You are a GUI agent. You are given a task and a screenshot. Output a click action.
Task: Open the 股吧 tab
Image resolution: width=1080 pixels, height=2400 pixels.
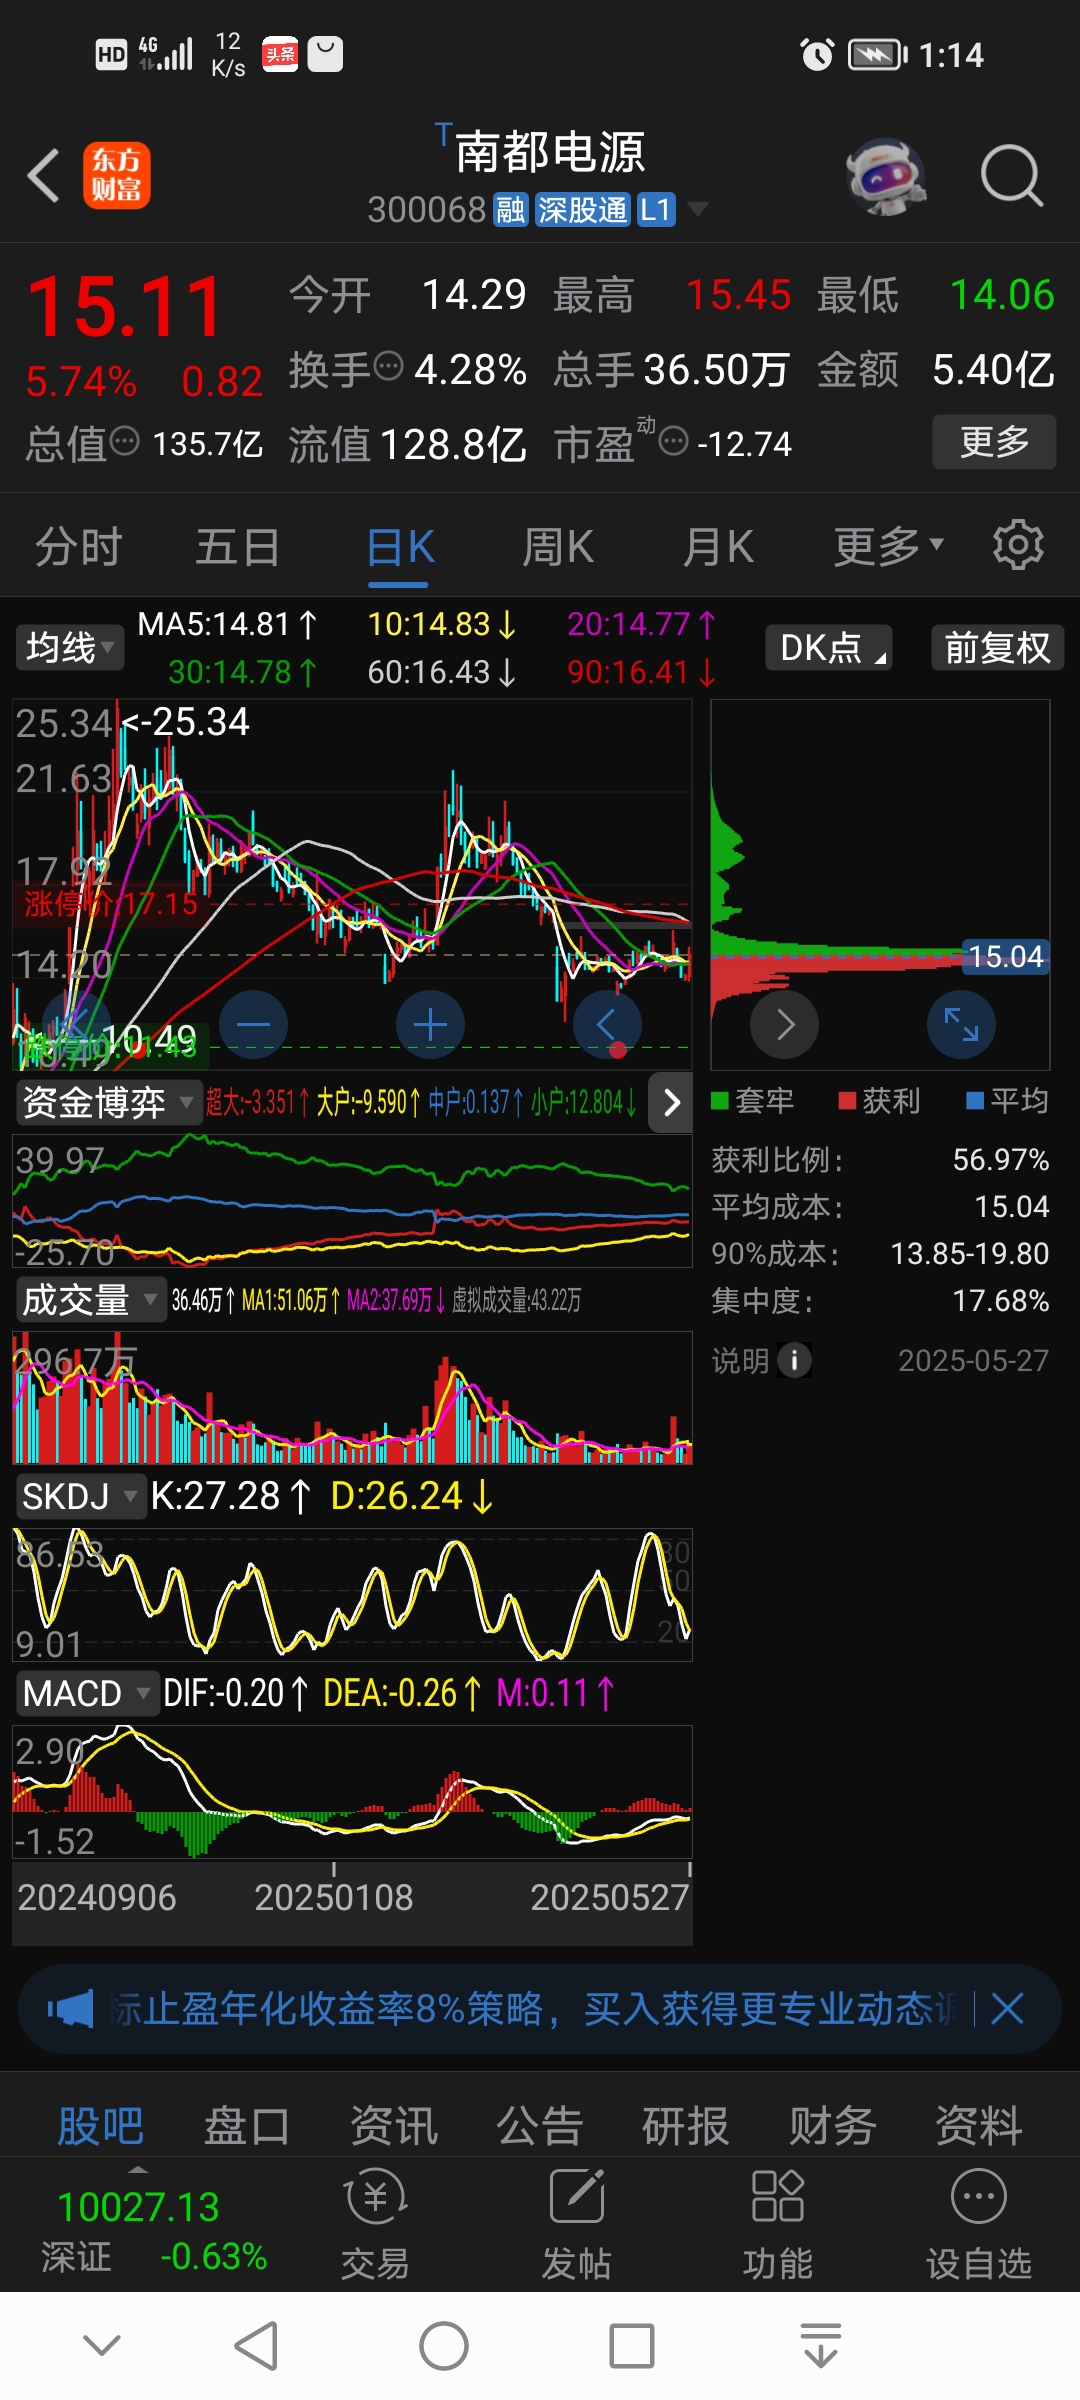point(101,2126)
